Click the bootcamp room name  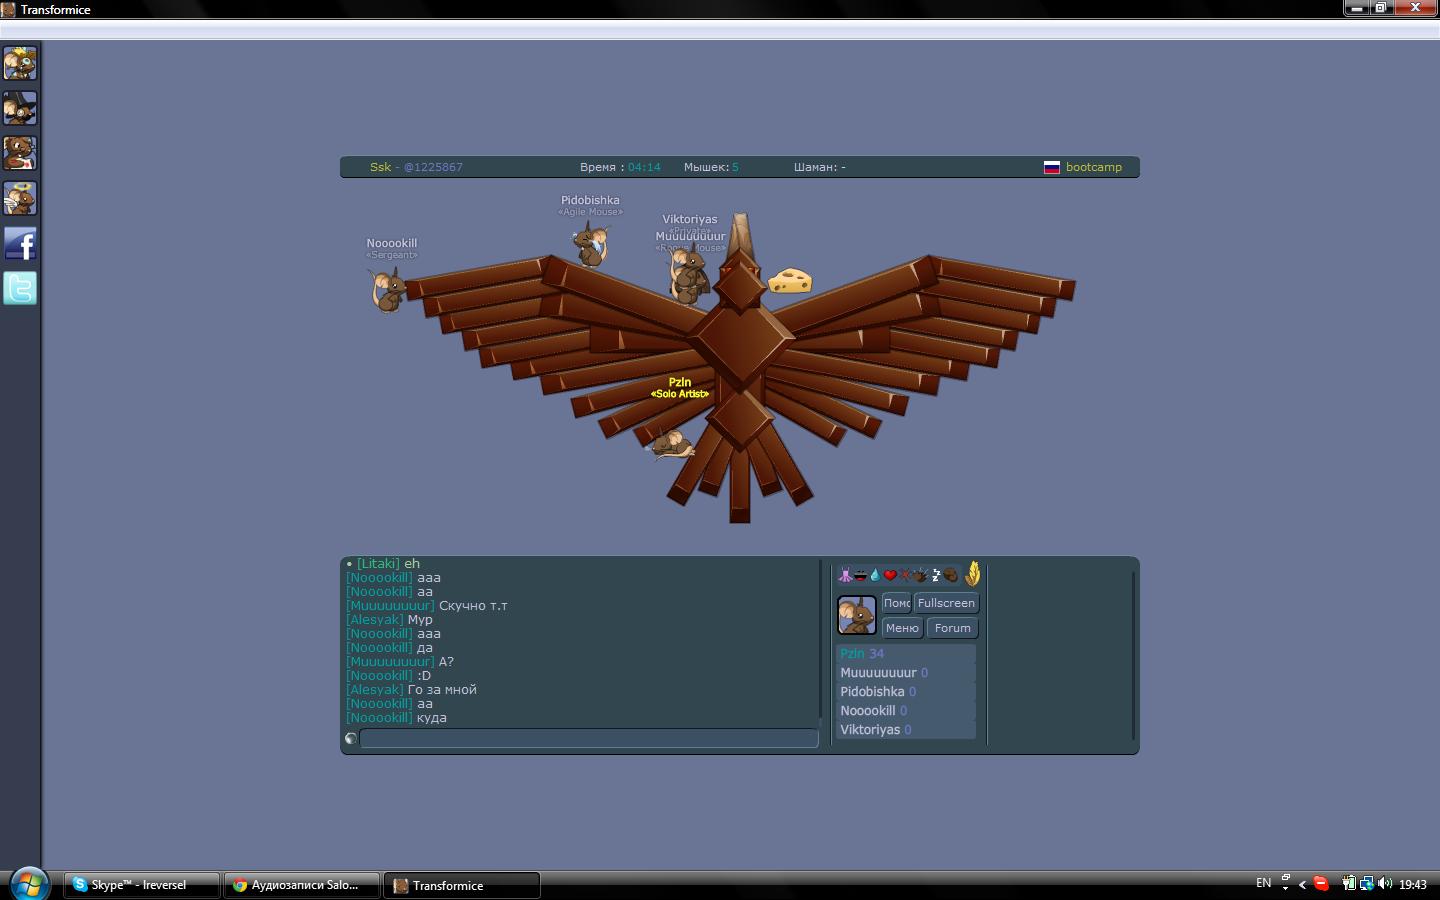pos(1094,167)
